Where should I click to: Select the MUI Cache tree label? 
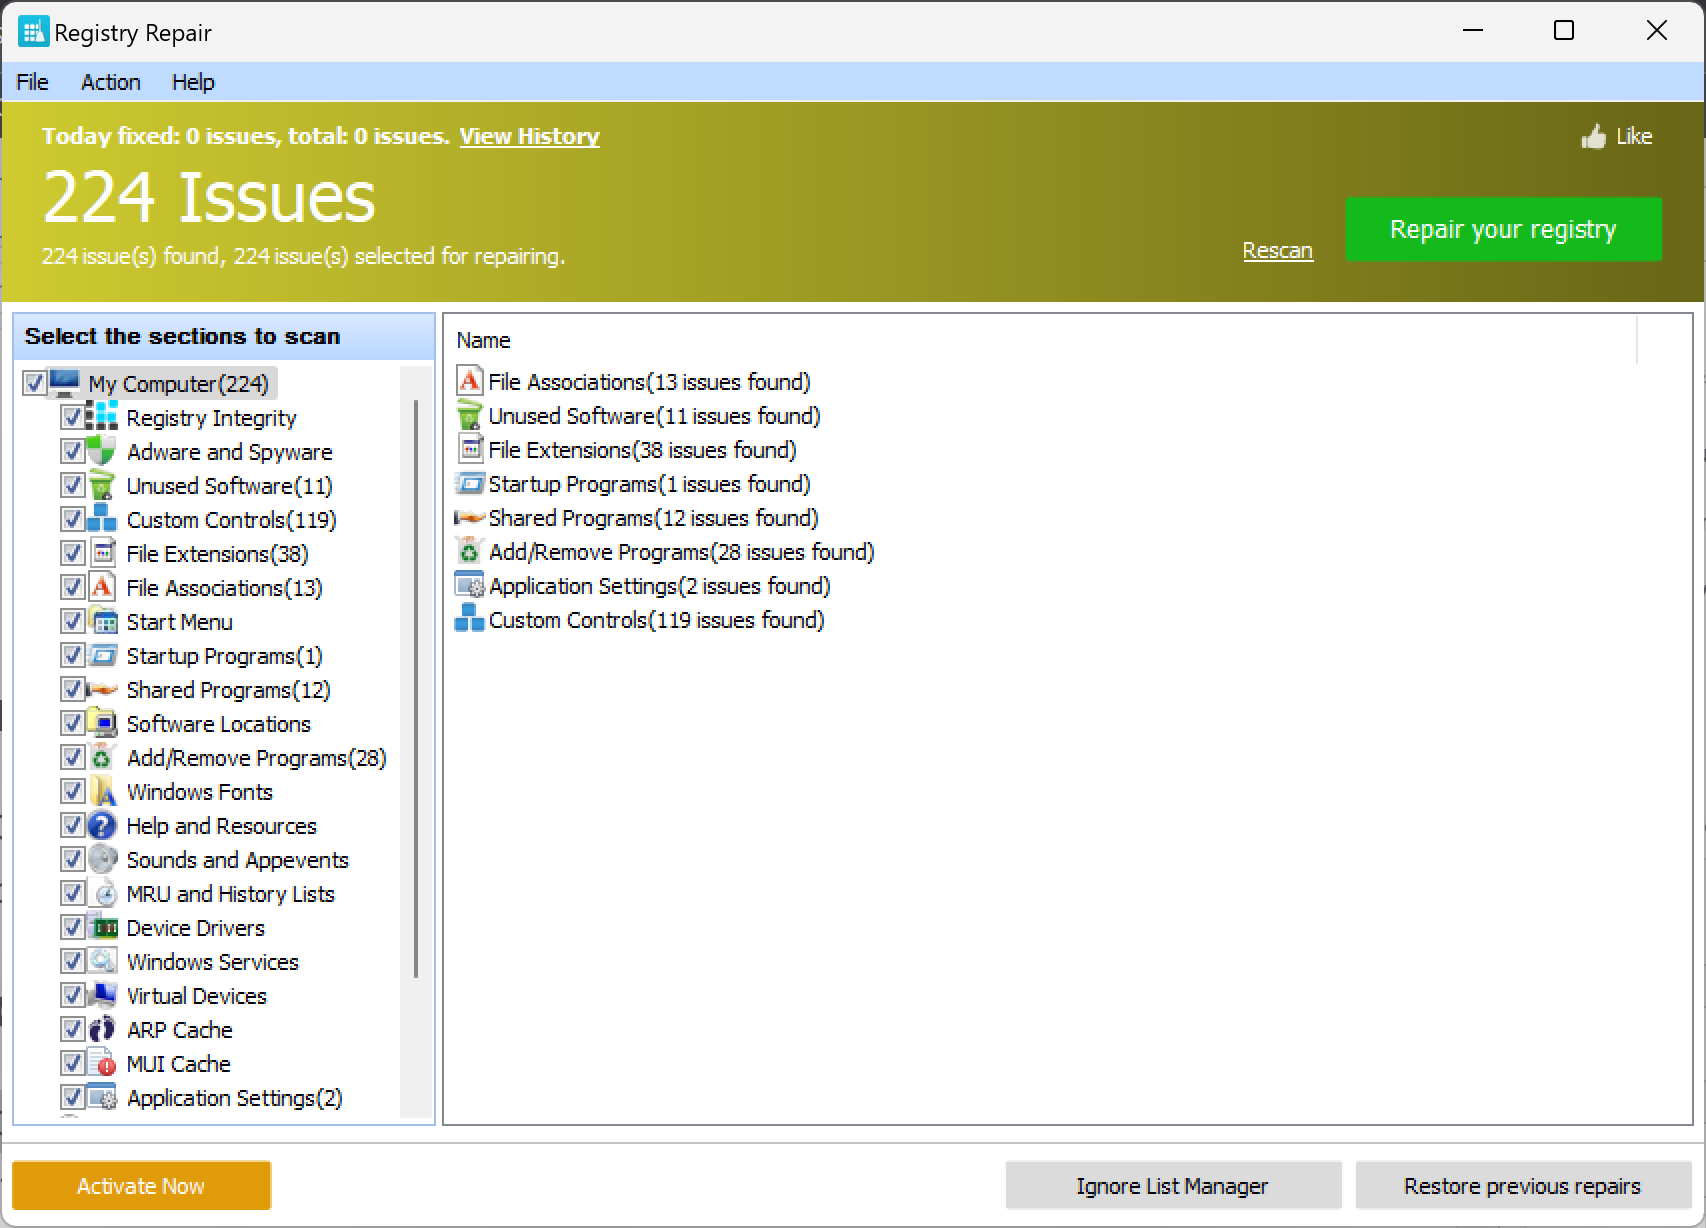pos(178,1064)
